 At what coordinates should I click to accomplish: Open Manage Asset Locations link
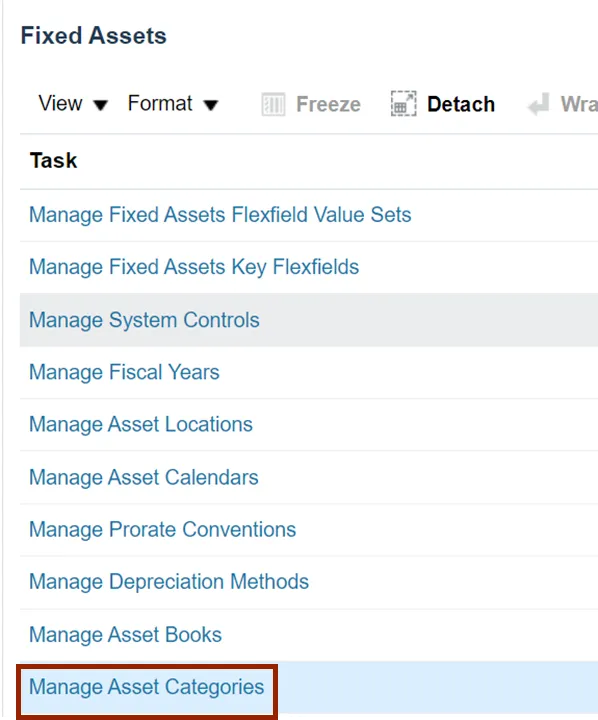[x=141, y=425]
